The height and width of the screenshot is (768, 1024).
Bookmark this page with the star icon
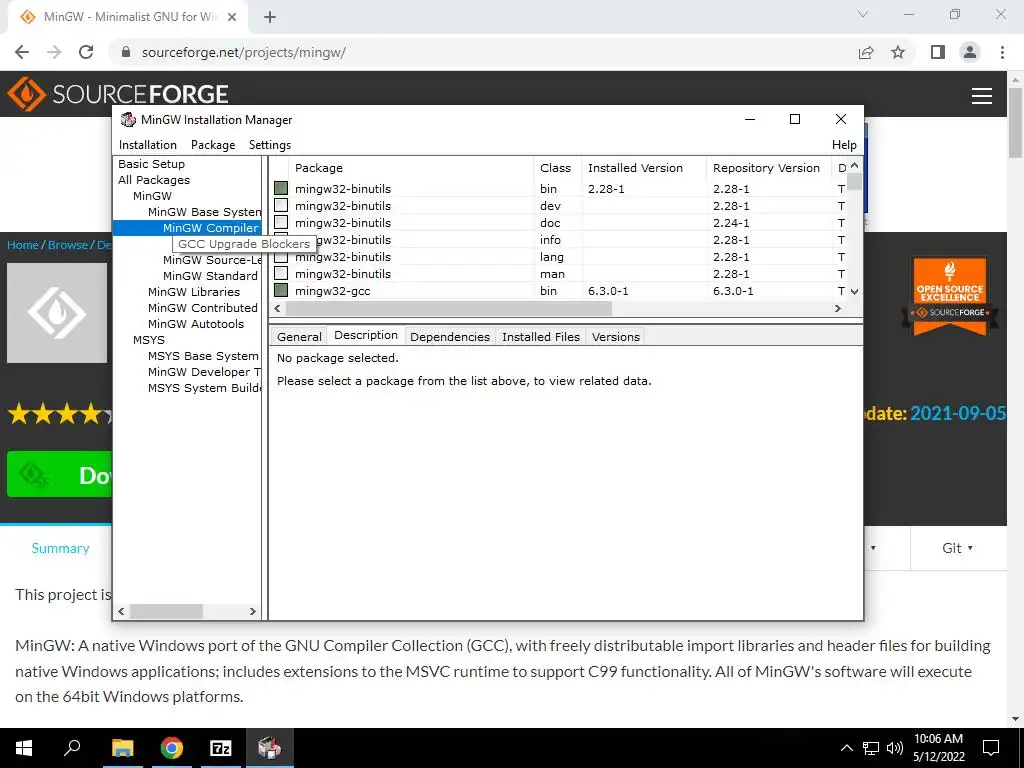pyautogui.click(x=898, y=52)
